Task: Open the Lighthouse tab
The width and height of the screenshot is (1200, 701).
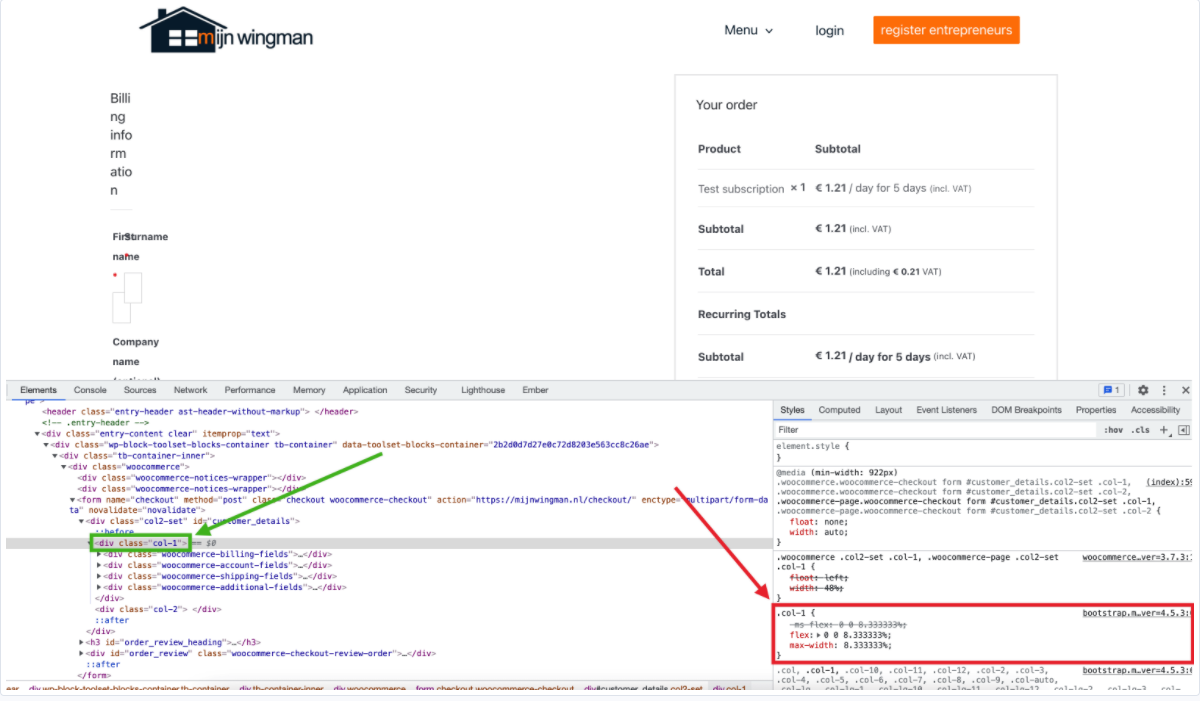Action: coord(483,390)
